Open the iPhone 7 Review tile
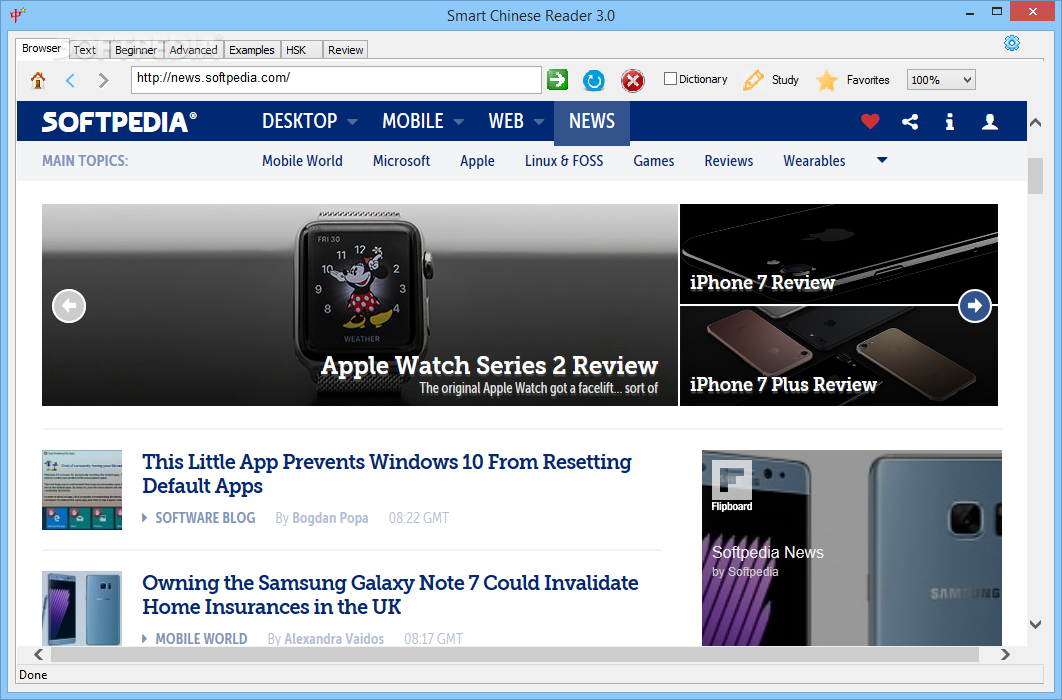The width and height of the screenshot is (1062, 700). [838, 254]
